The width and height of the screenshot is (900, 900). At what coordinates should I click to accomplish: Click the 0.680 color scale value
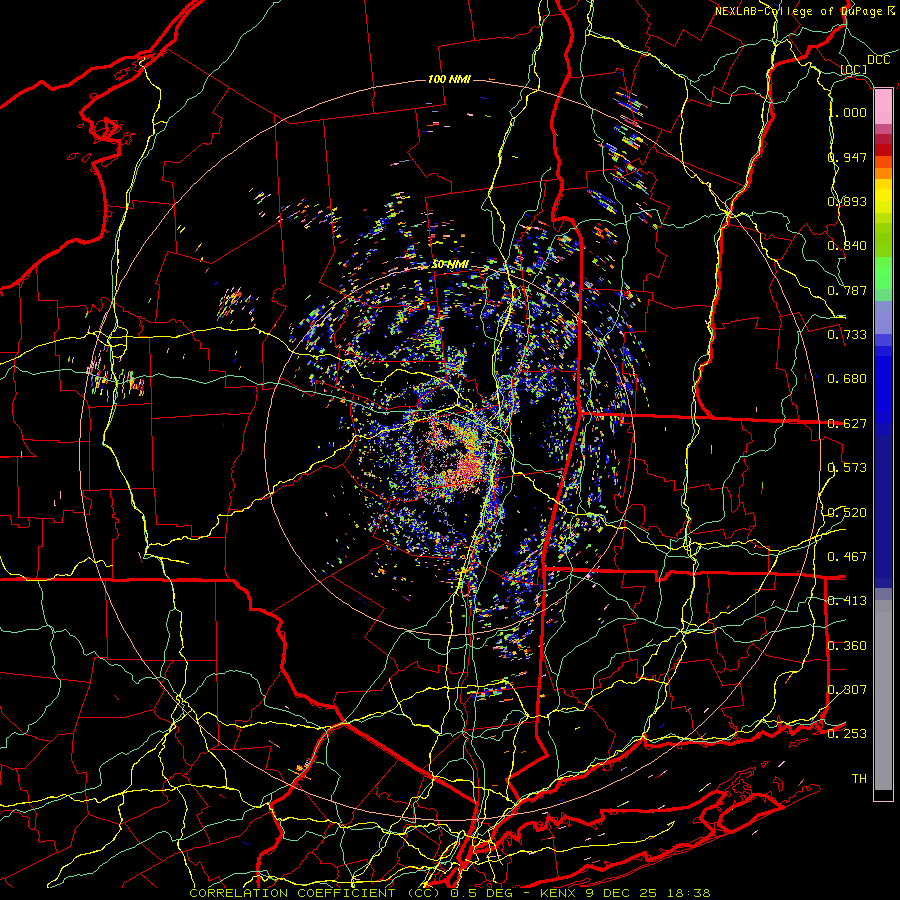click(x=847, y=379)
